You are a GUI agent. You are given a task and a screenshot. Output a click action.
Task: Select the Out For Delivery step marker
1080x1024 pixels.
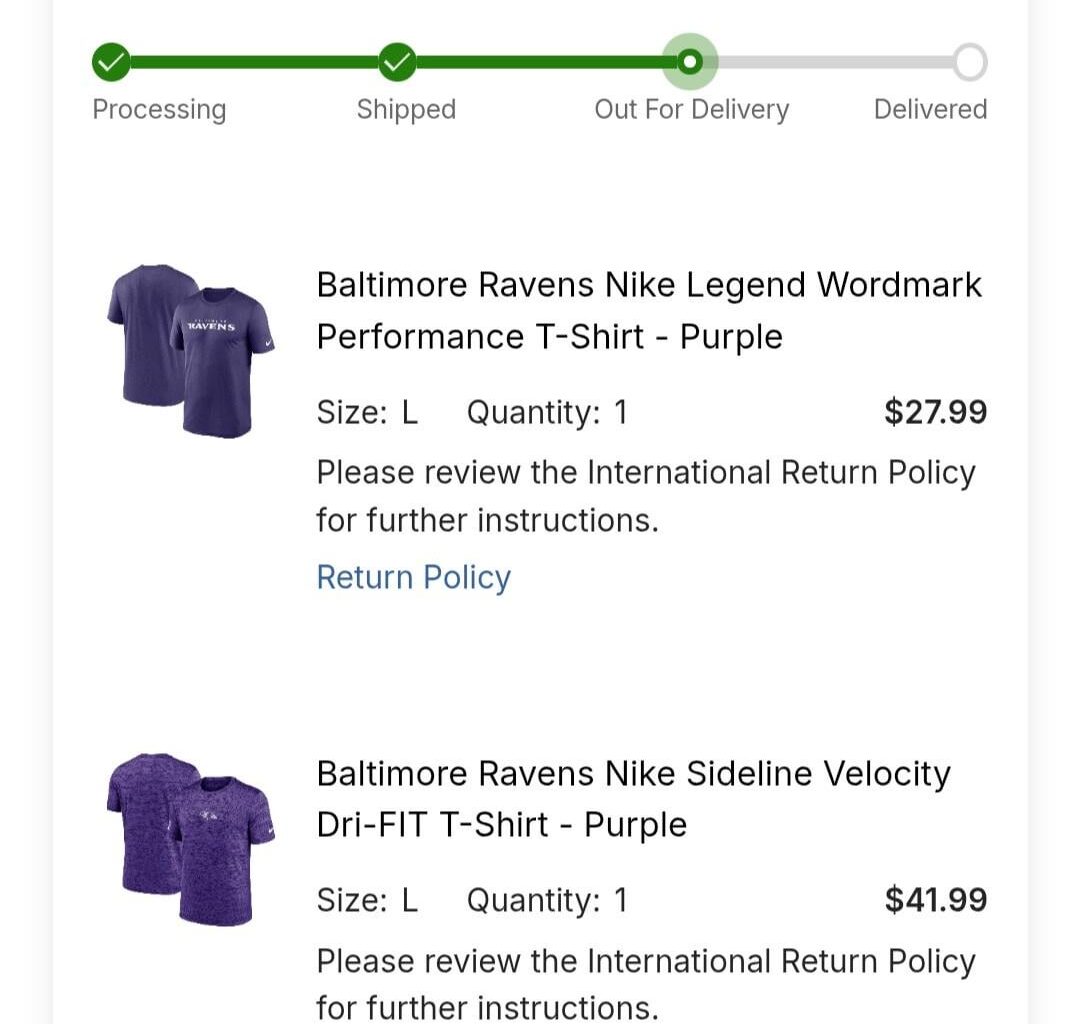point(690,62)
